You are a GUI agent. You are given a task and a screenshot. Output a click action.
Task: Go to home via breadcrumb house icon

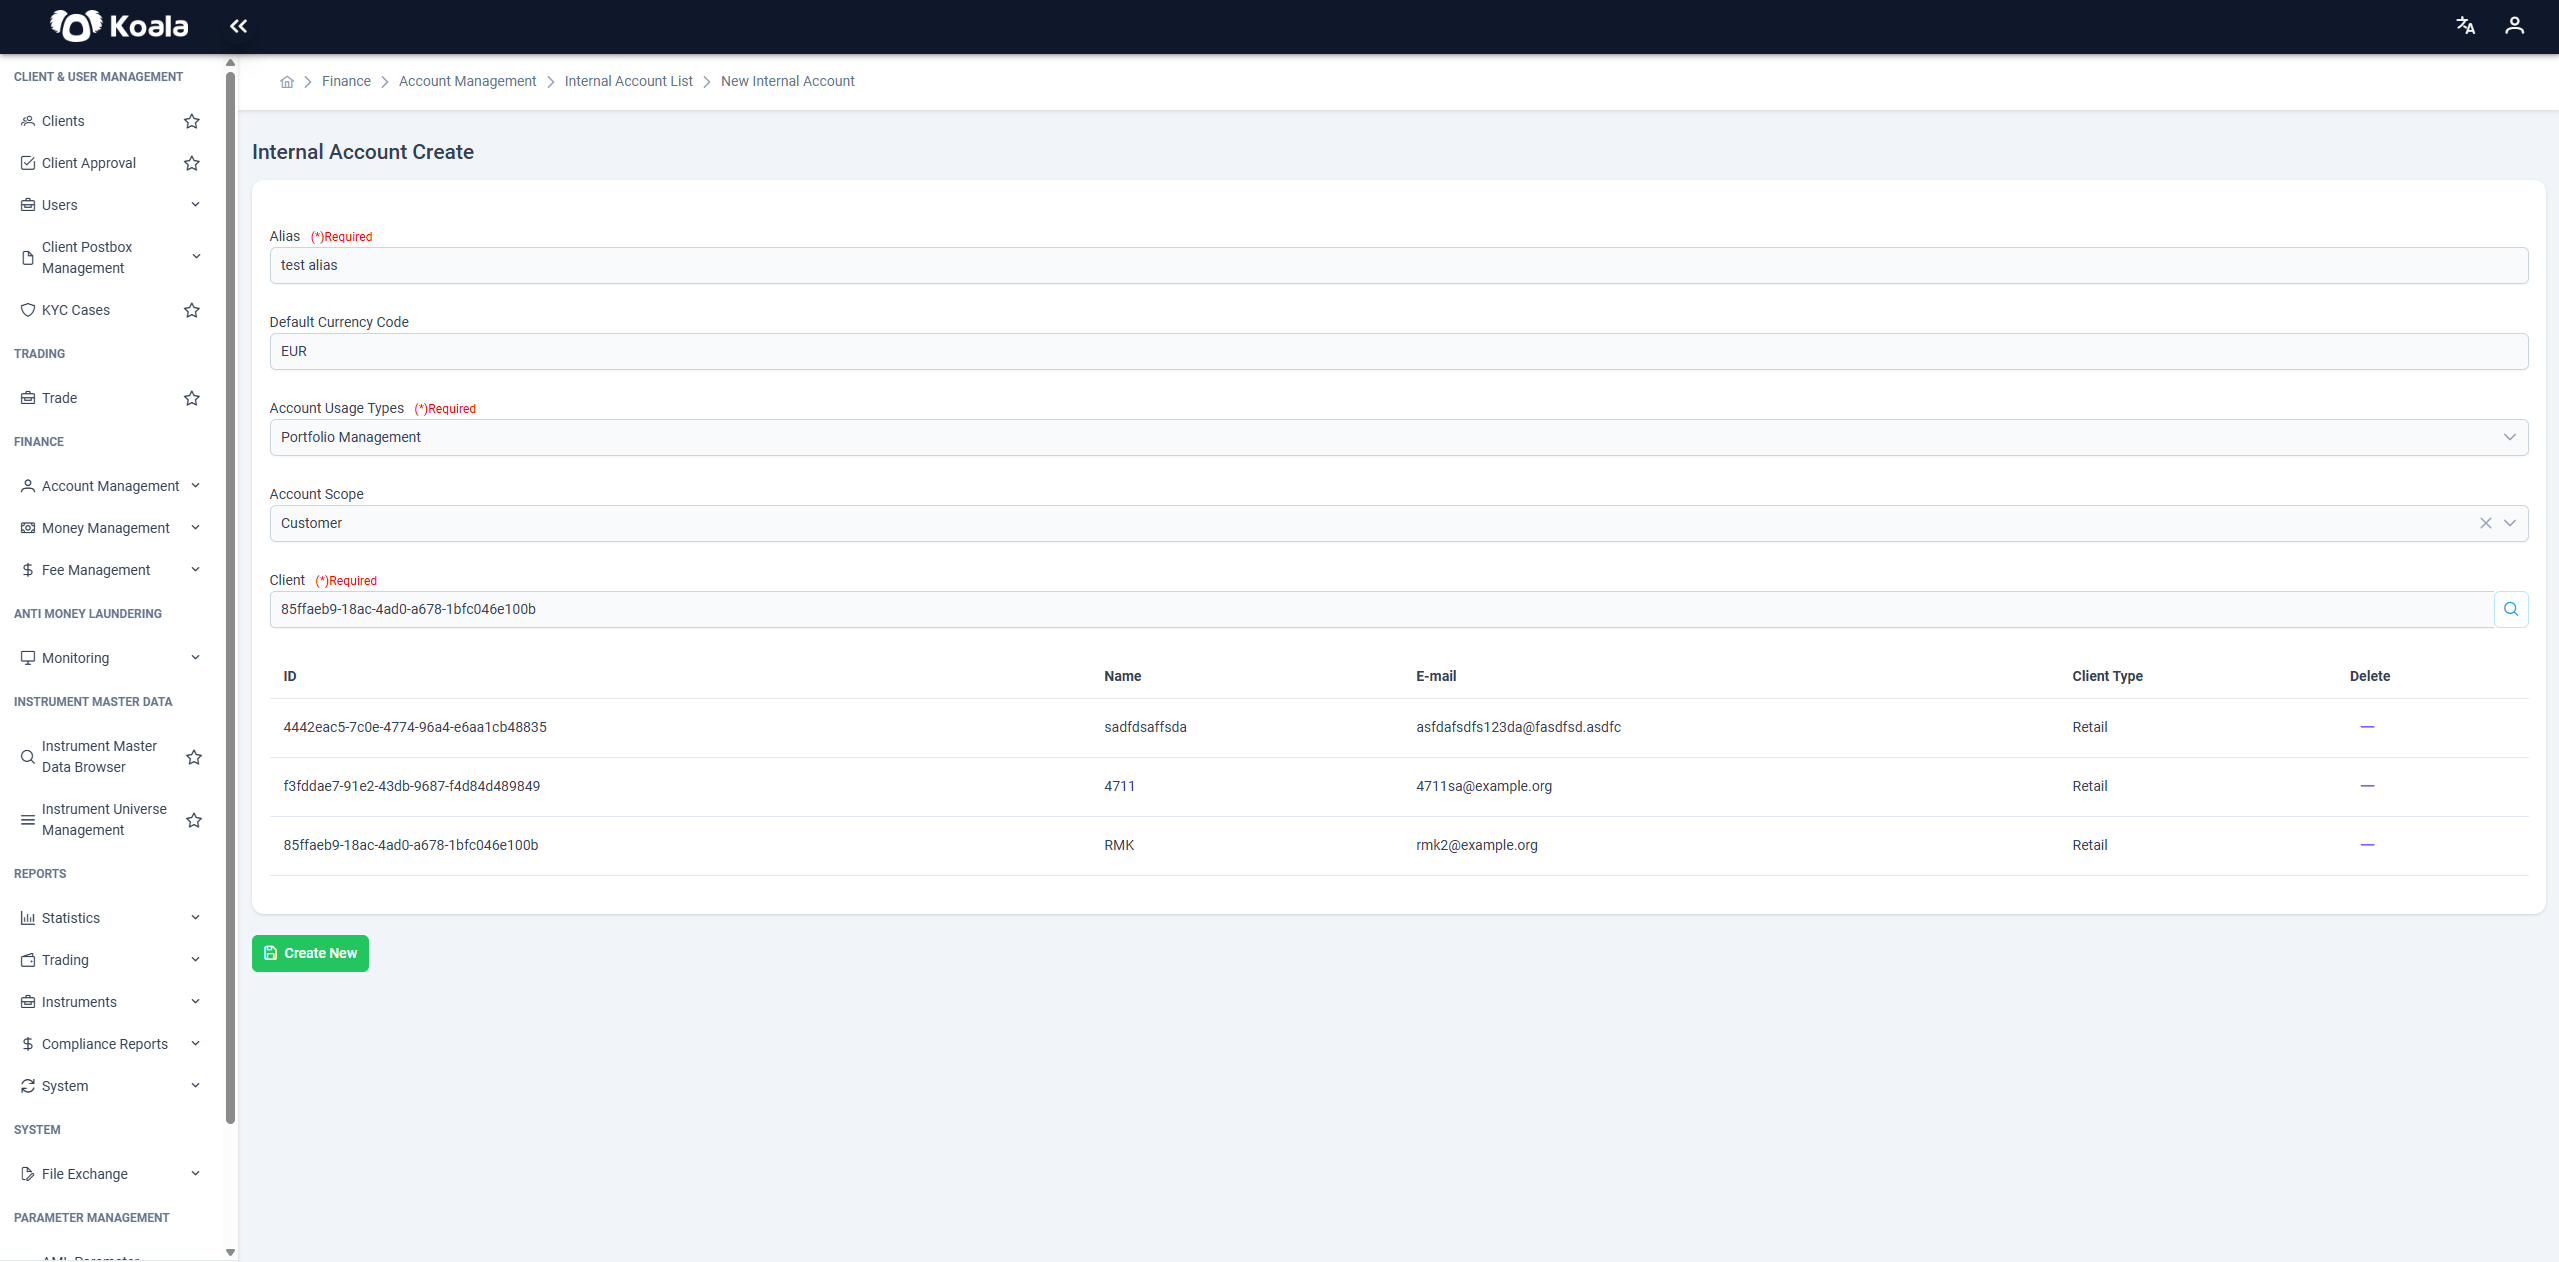tap(287, 82)
